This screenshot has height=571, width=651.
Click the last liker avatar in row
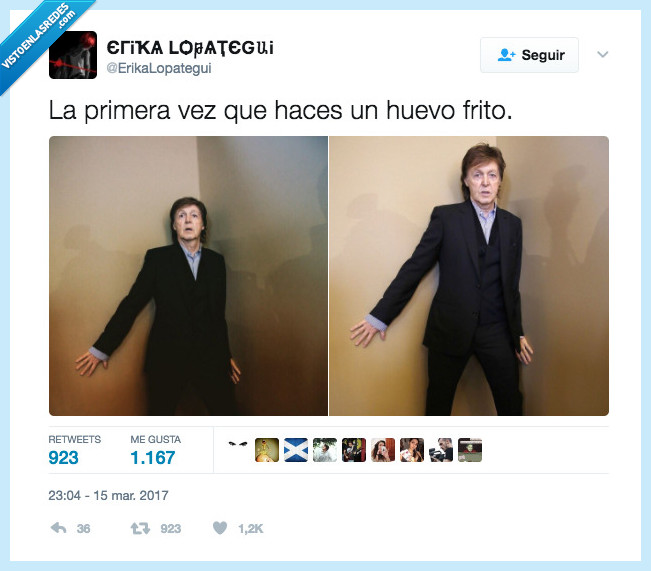pos(470,450)
